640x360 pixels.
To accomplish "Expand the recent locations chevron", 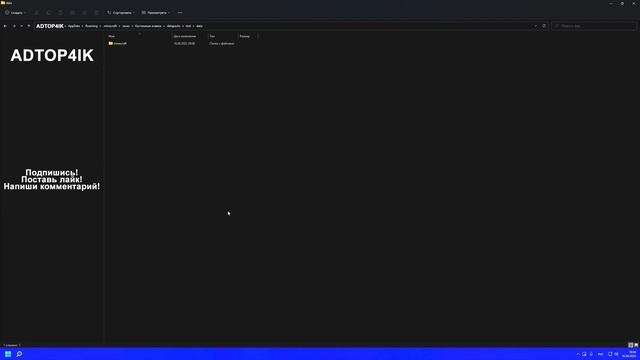I will 21,26.
